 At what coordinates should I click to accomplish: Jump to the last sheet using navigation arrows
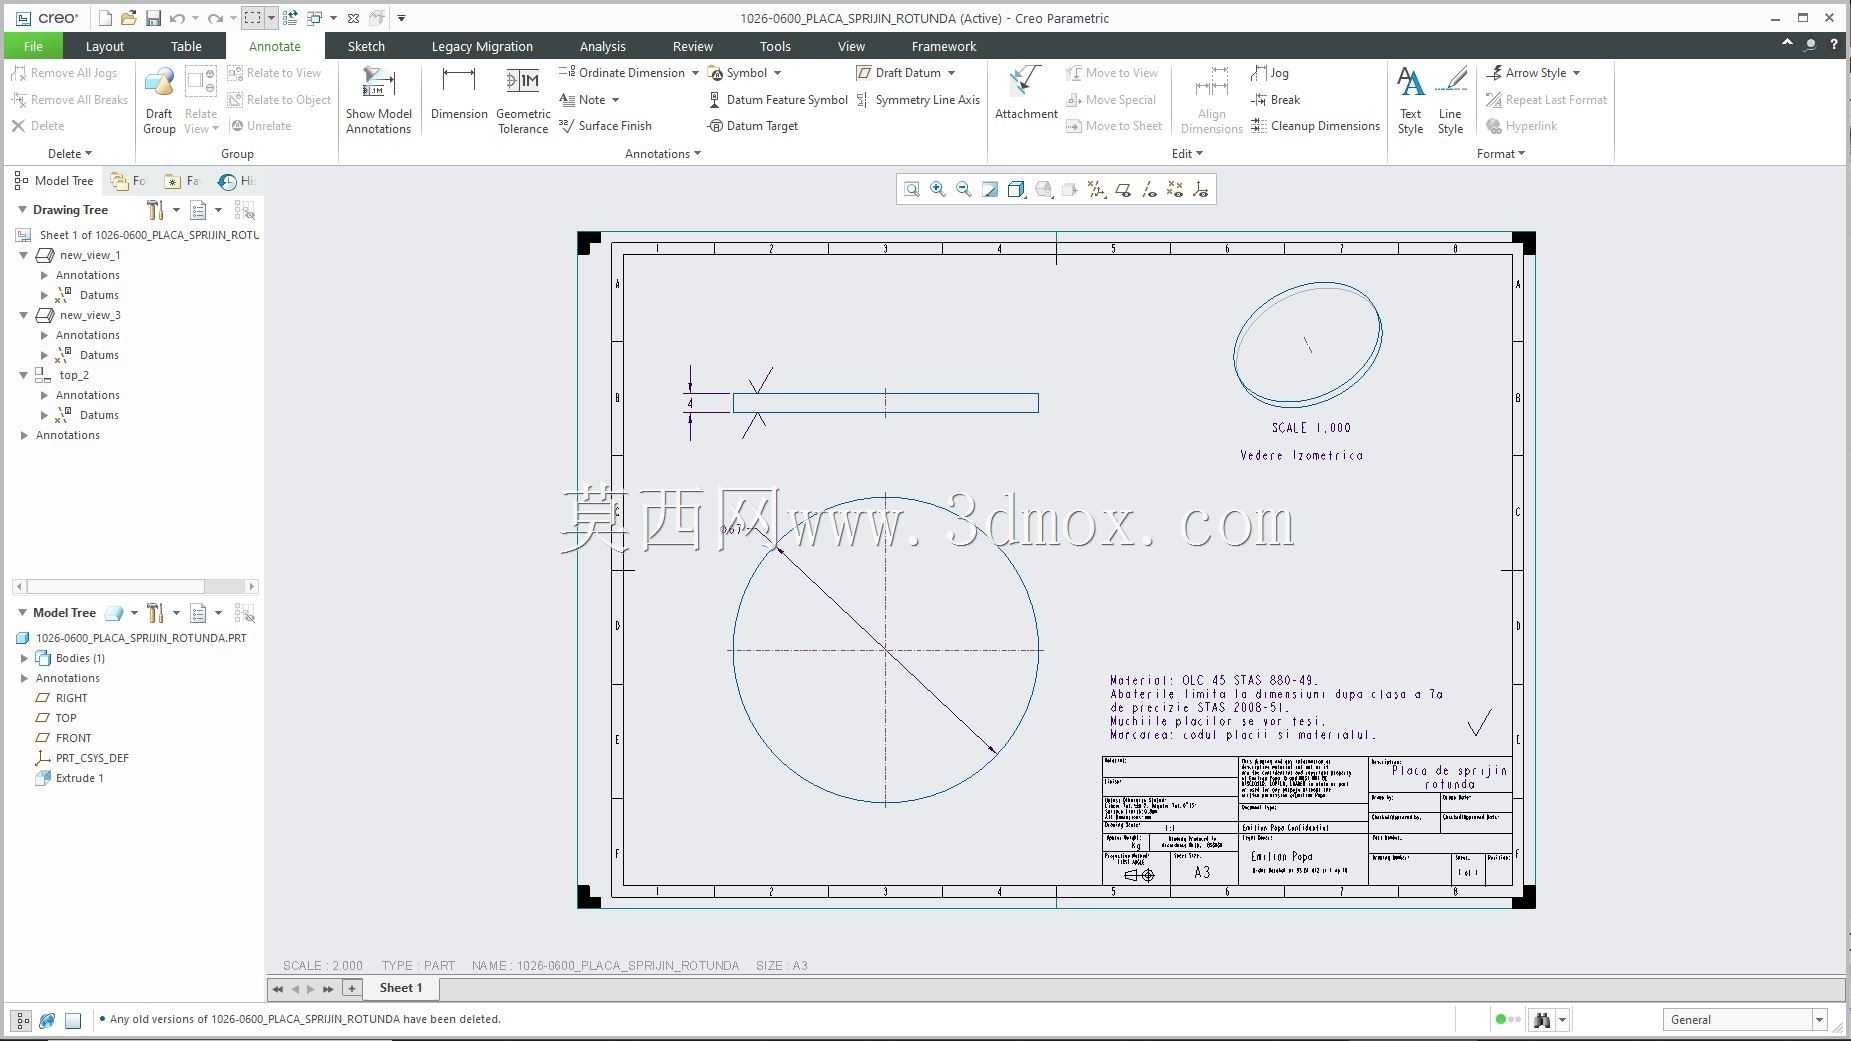point(328,989)
